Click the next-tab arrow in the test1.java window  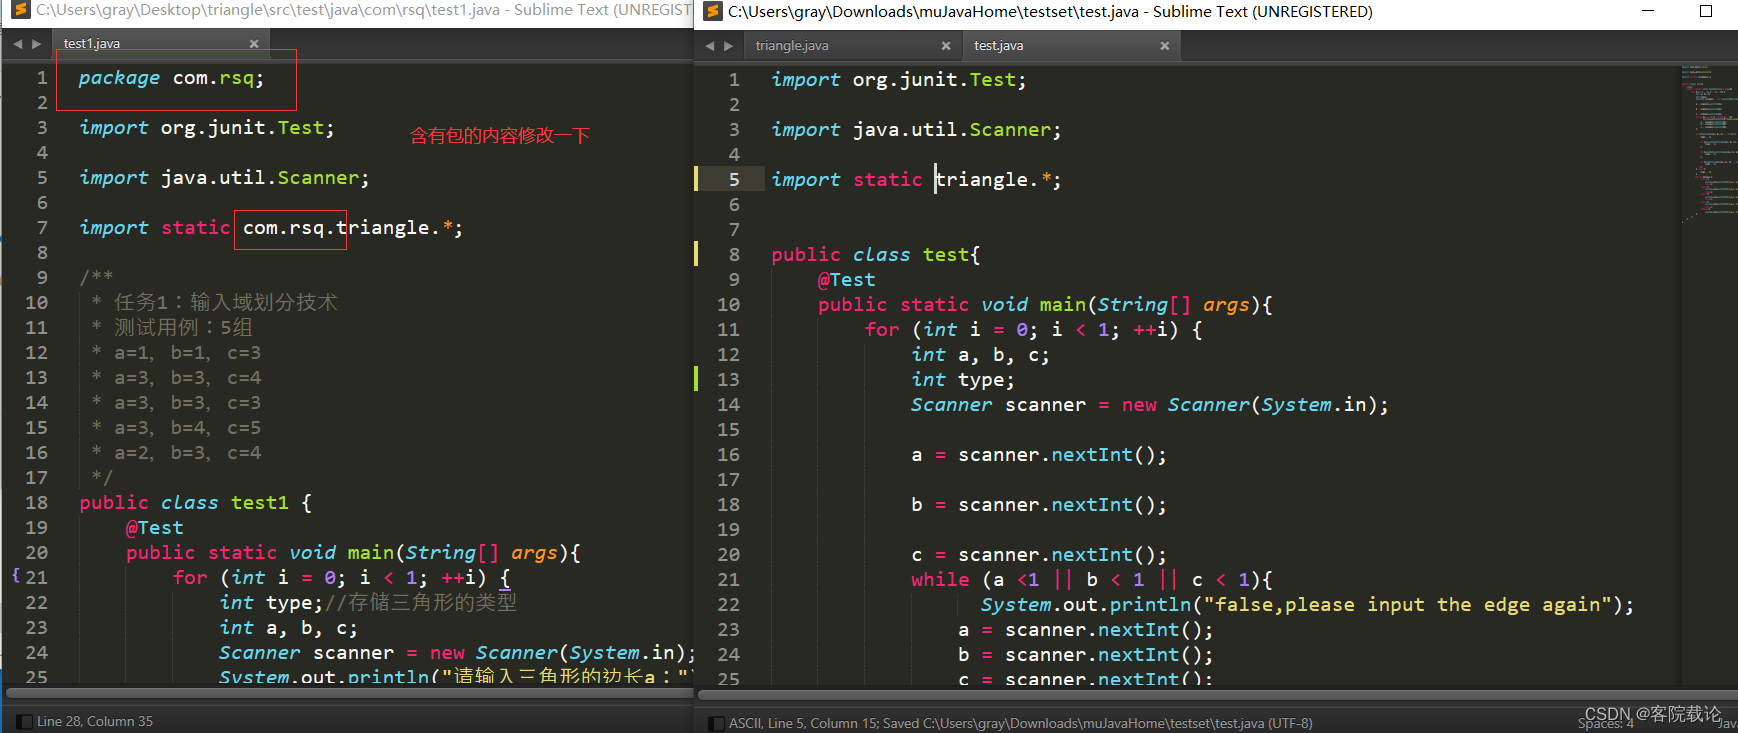coord(37,44)
